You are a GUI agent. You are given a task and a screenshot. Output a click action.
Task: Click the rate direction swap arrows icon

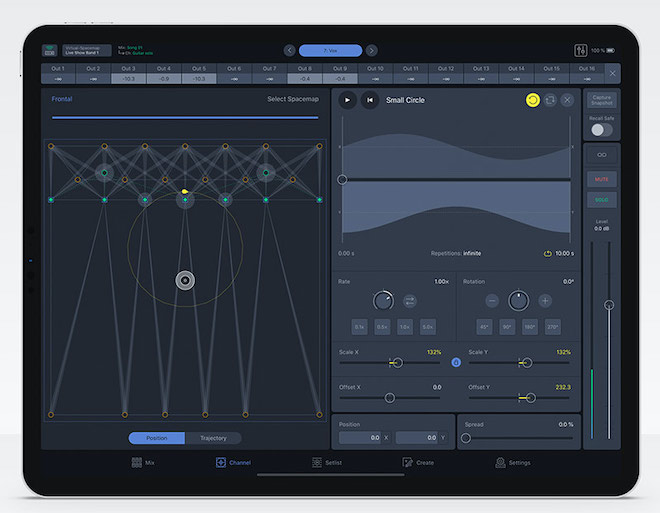coord(410,300)
